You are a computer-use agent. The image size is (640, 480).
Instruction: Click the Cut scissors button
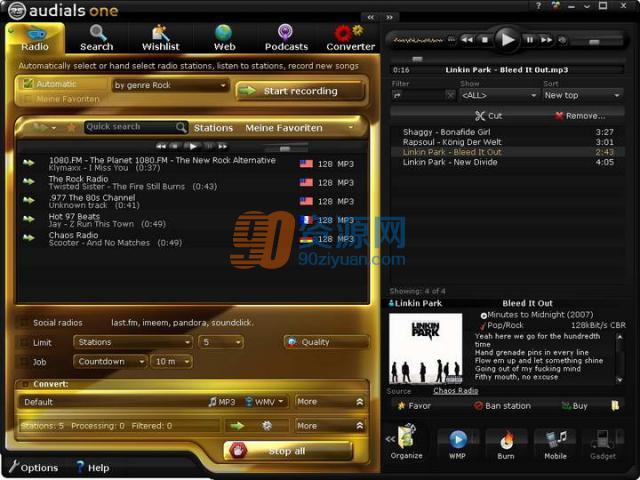[x=489, y=116]
